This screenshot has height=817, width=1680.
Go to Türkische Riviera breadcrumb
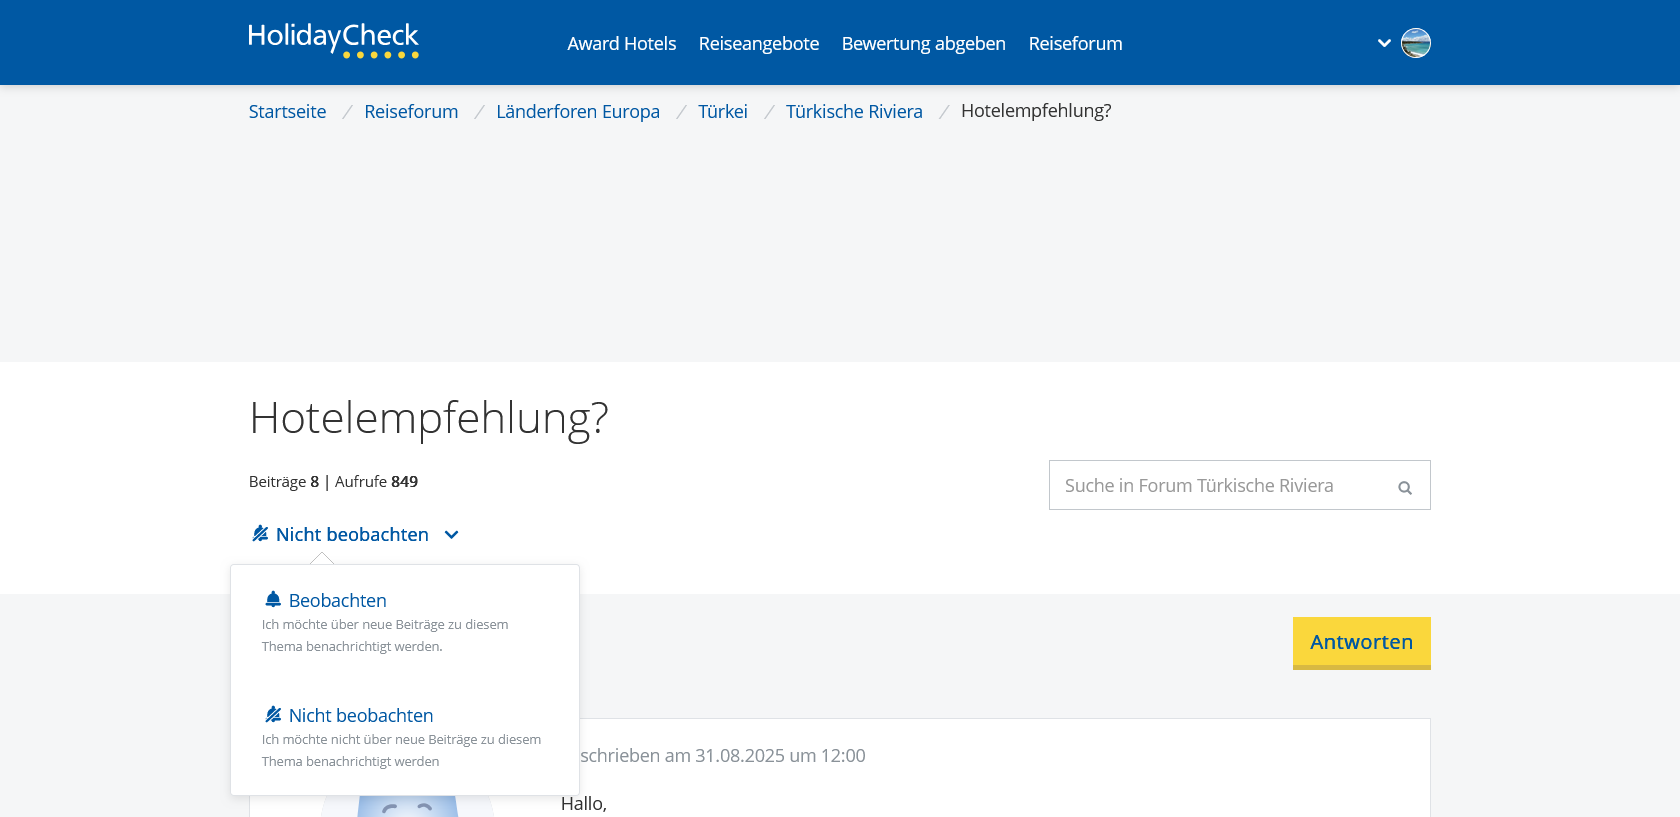[x=853, y=112]
